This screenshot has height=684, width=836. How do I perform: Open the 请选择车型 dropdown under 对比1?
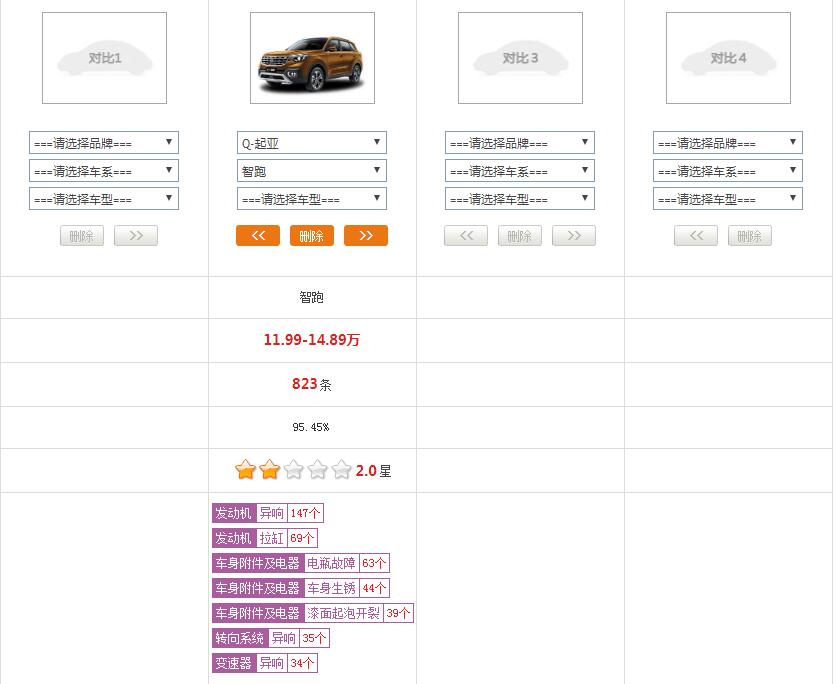pyautogui.click(x=104, y=199)
